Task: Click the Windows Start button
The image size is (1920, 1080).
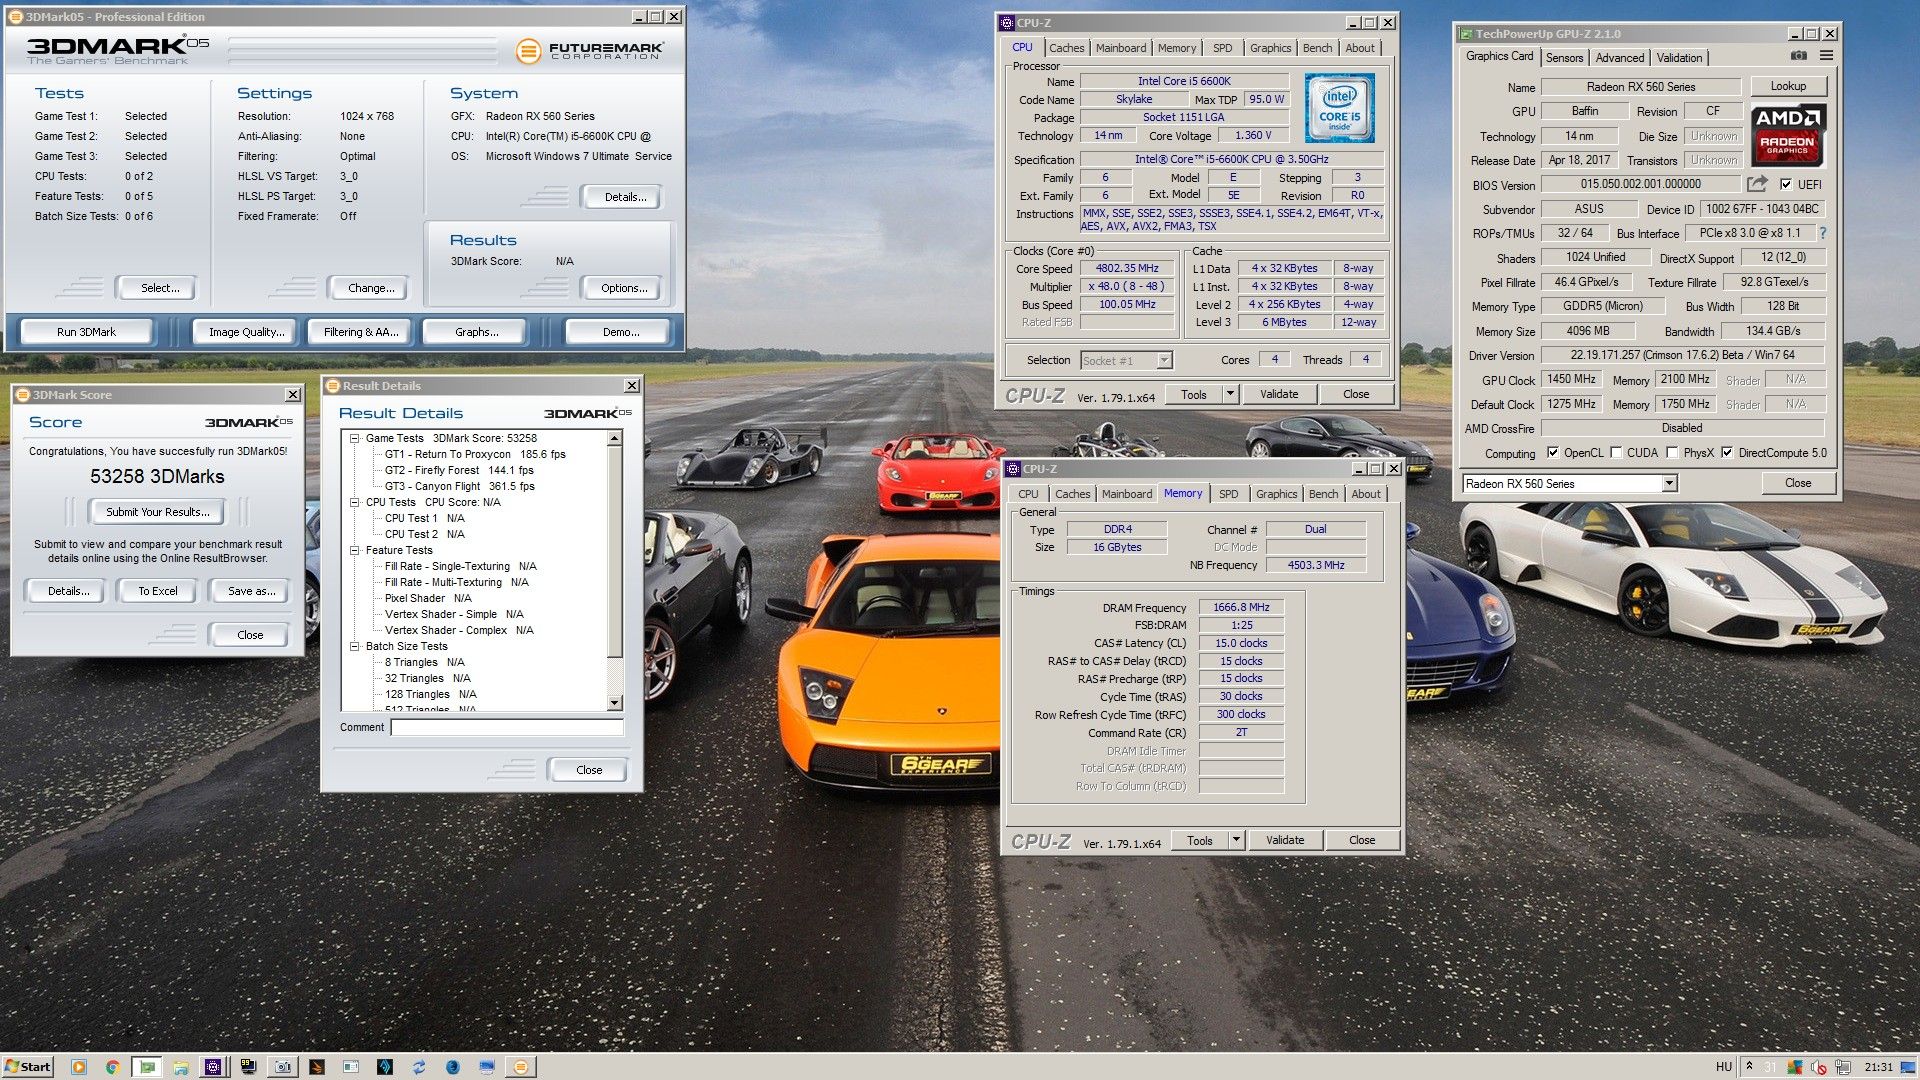Action: 28,1067
